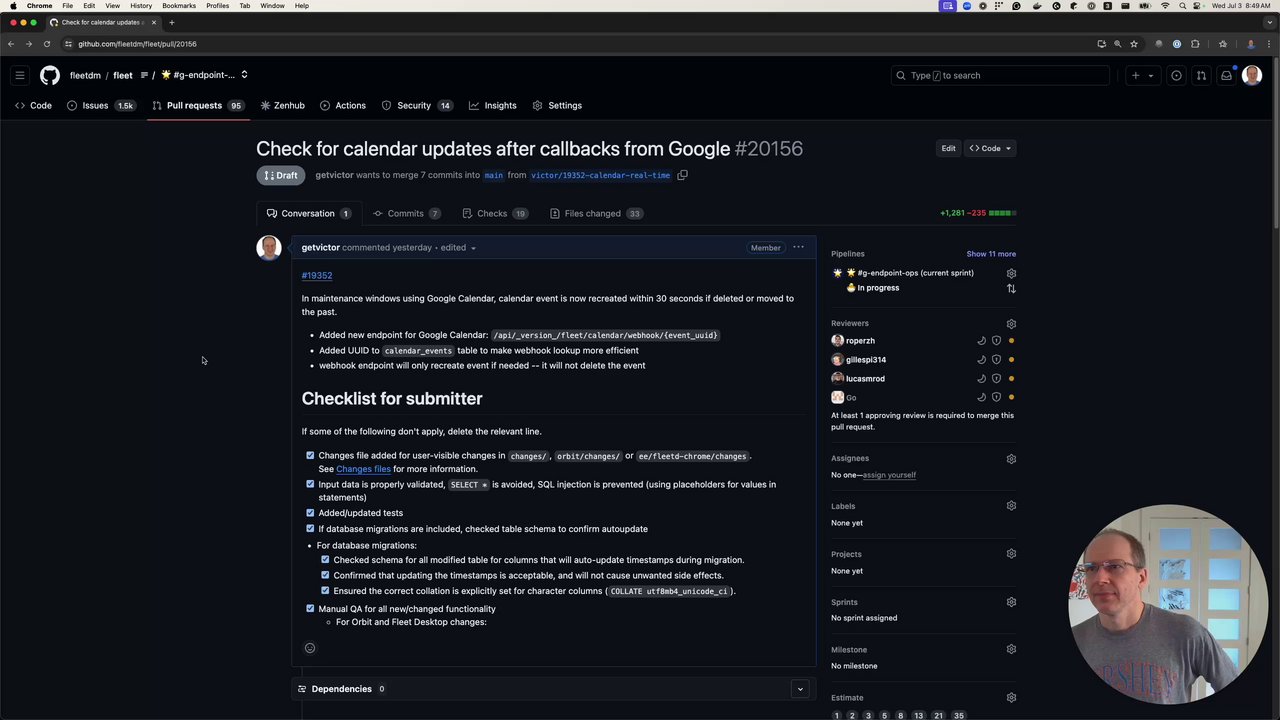Open the notifications inbox icon
Image resolution: width=1280 pixels, height=720 pixels.
(x=1226, y=75)
